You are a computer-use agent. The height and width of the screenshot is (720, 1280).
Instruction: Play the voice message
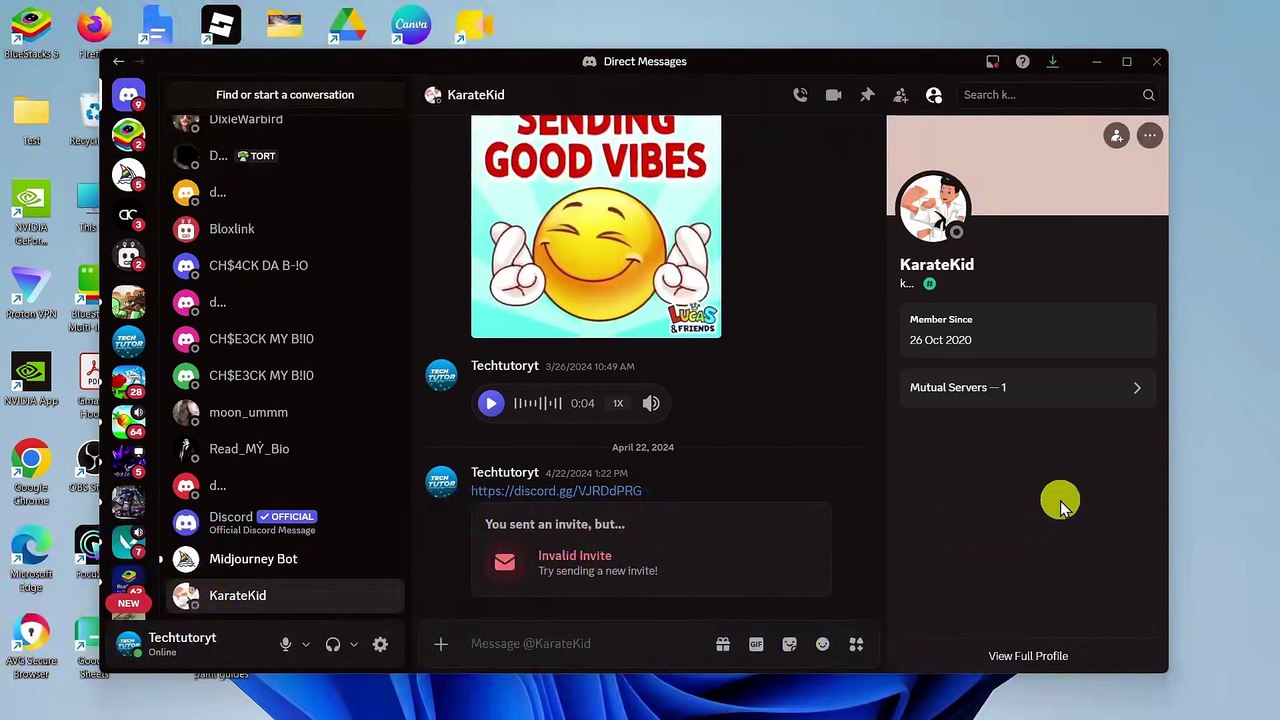pos(490,403)
